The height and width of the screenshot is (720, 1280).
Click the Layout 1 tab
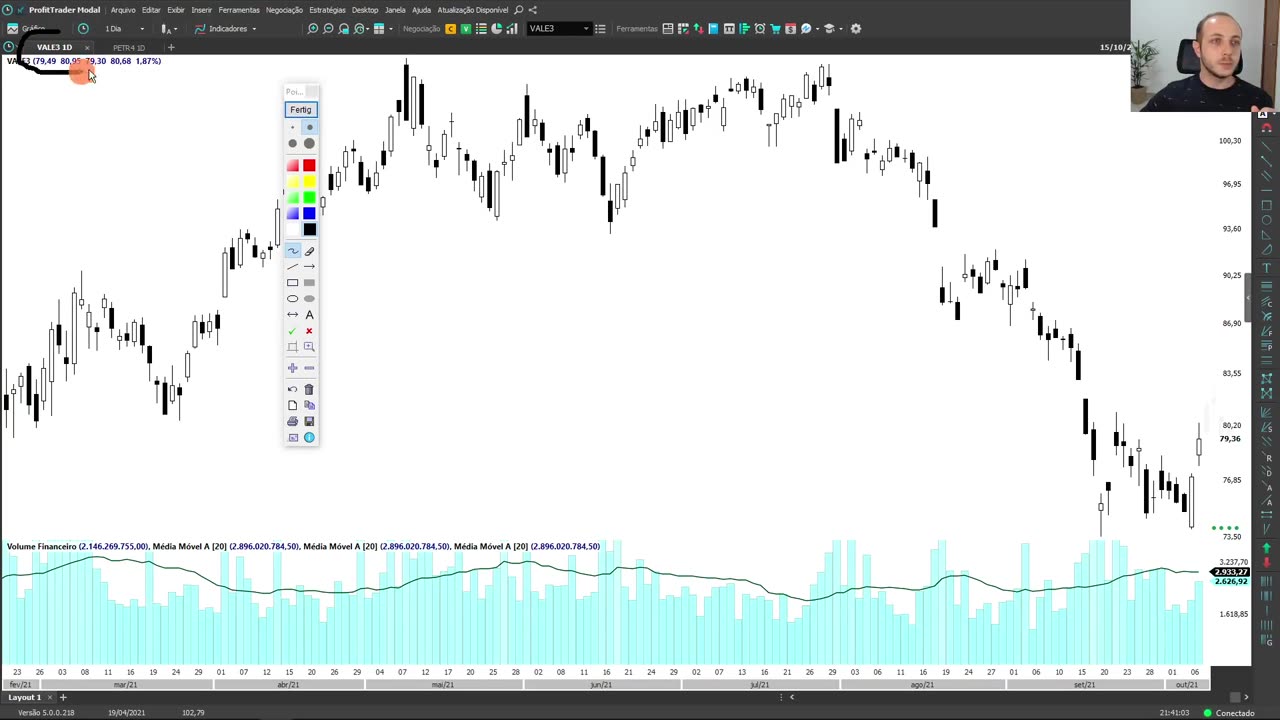[x=25, y=697]
